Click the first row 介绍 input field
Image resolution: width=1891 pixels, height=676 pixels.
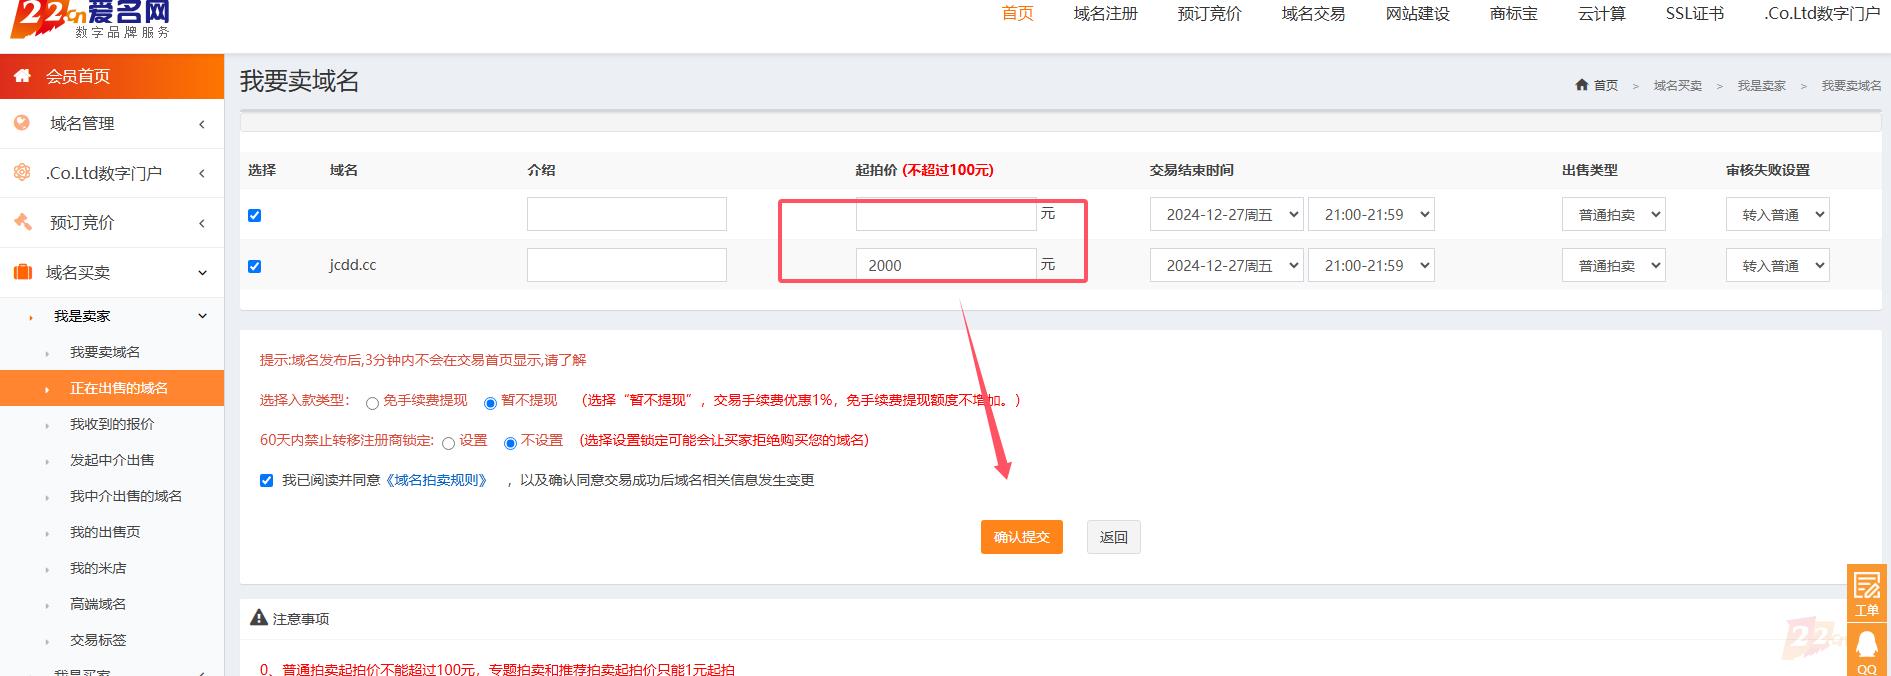tap(627, 214)
